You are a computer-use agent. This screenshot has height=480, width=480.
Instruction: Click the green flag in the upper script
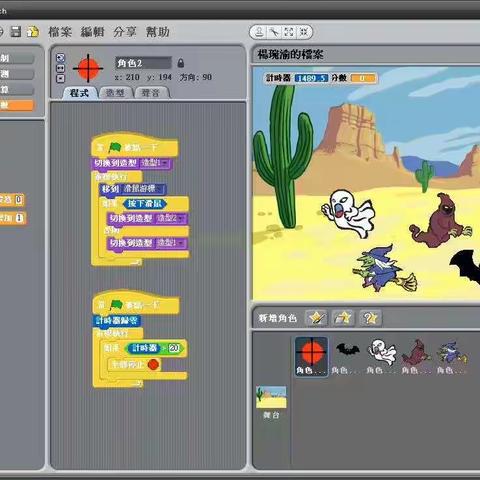pyautogui.click(x=115, y=147)
